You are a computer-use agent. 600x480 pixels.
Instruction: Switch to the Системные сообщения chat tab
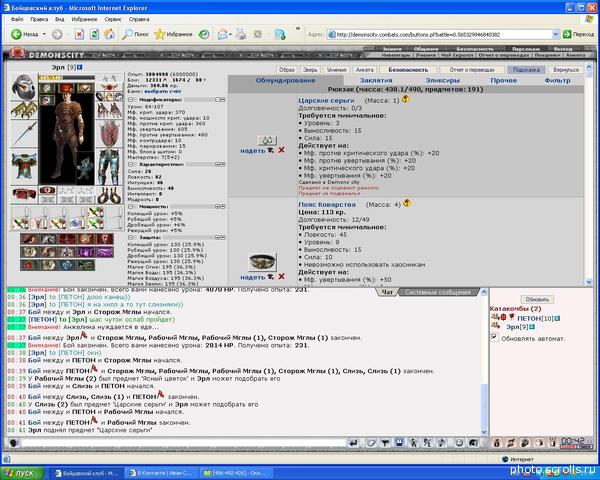tap(438, 292)
